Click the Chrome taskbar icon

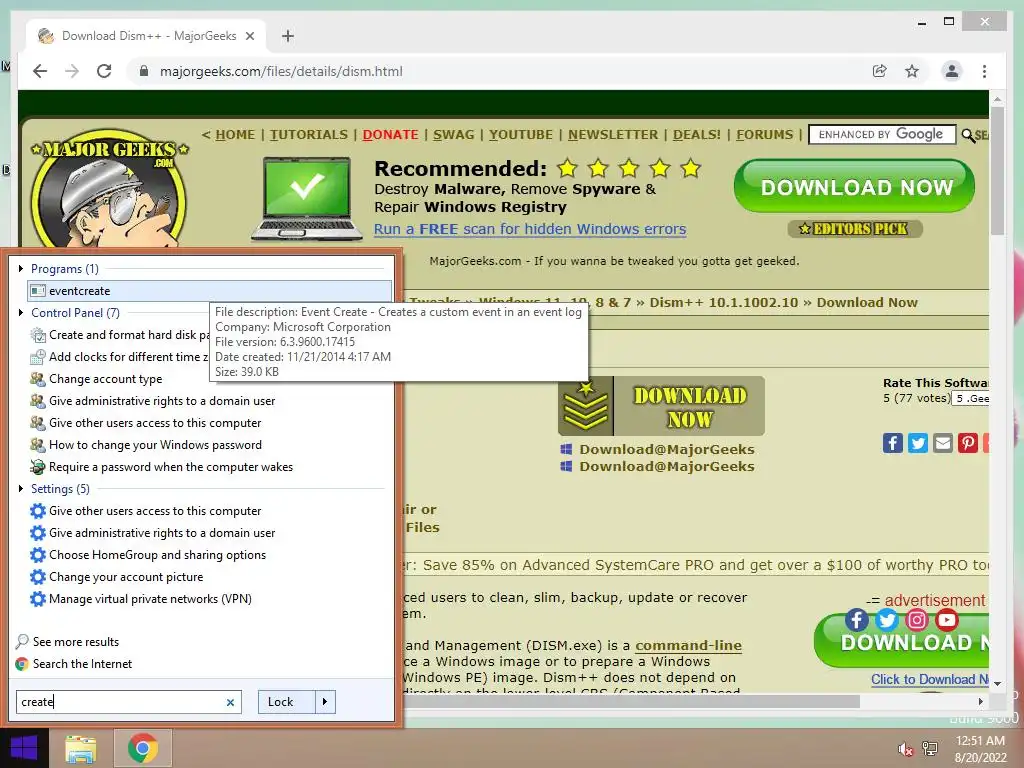pyautogui.click(x=142, y=748)
